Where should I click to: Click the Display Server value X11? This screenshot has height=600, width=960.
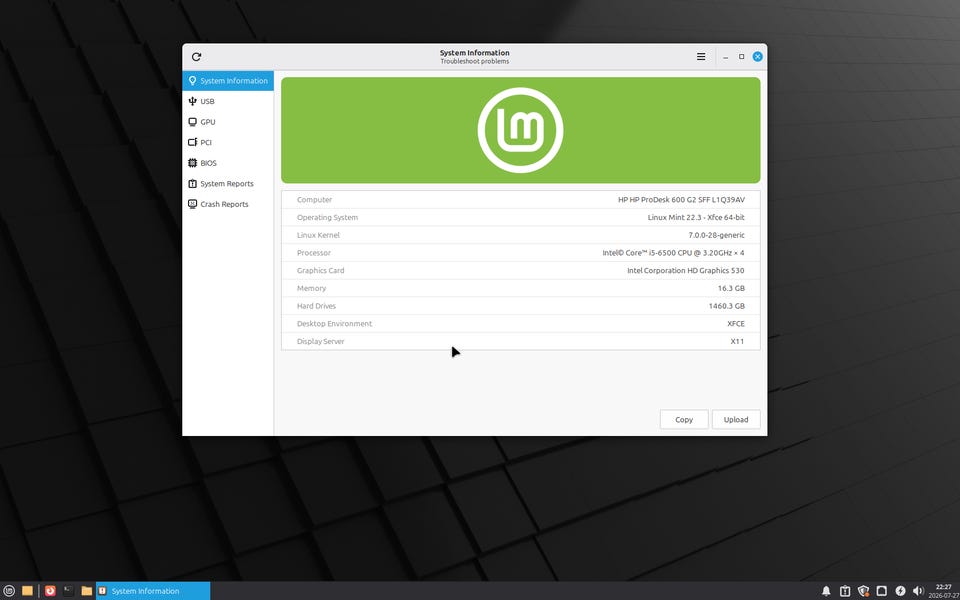(x=737, y=342)
